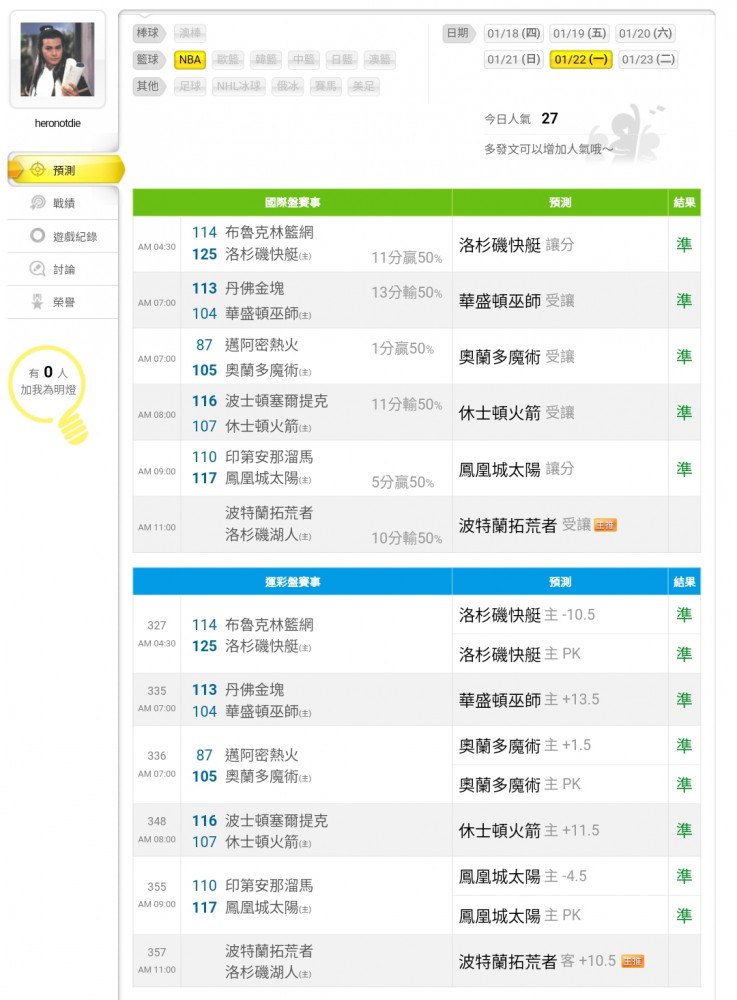
Task: Click the 鳳凰城太陽 主 -4.5 pick
Action: pyautogui.click(x=523, y=876)
